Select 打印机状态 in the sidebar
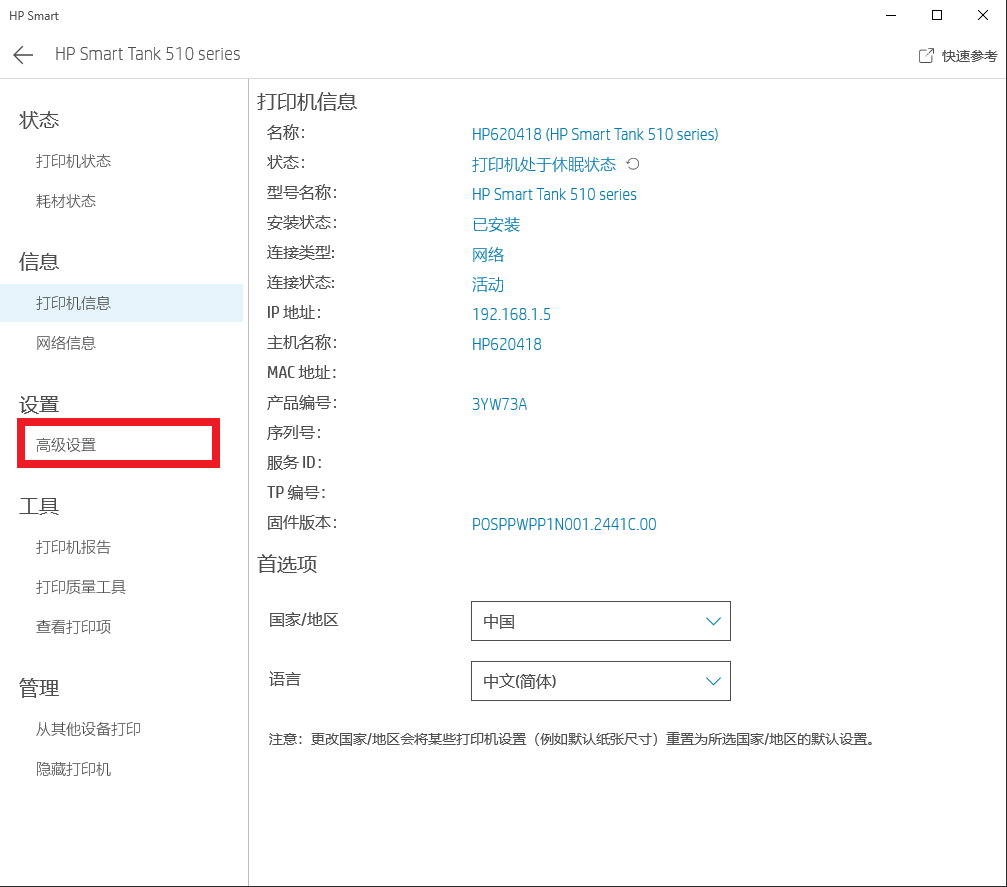Viewport: 1007px width, 887px height. 73,161
